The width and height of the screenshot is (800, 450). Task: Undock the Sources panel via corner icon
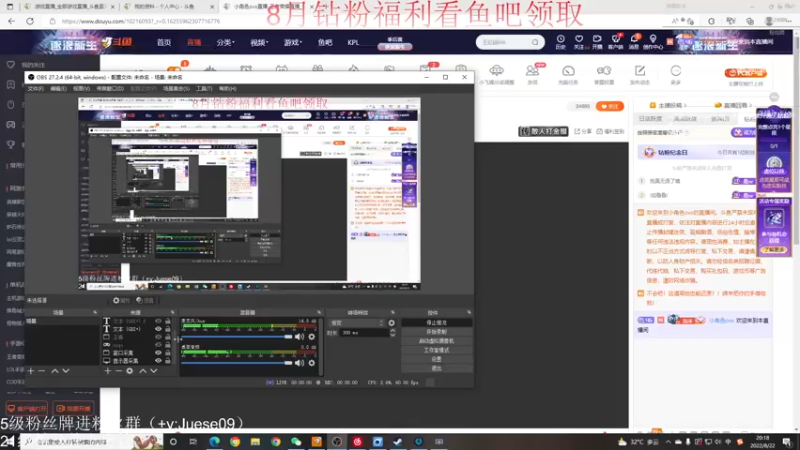point(172,312)
